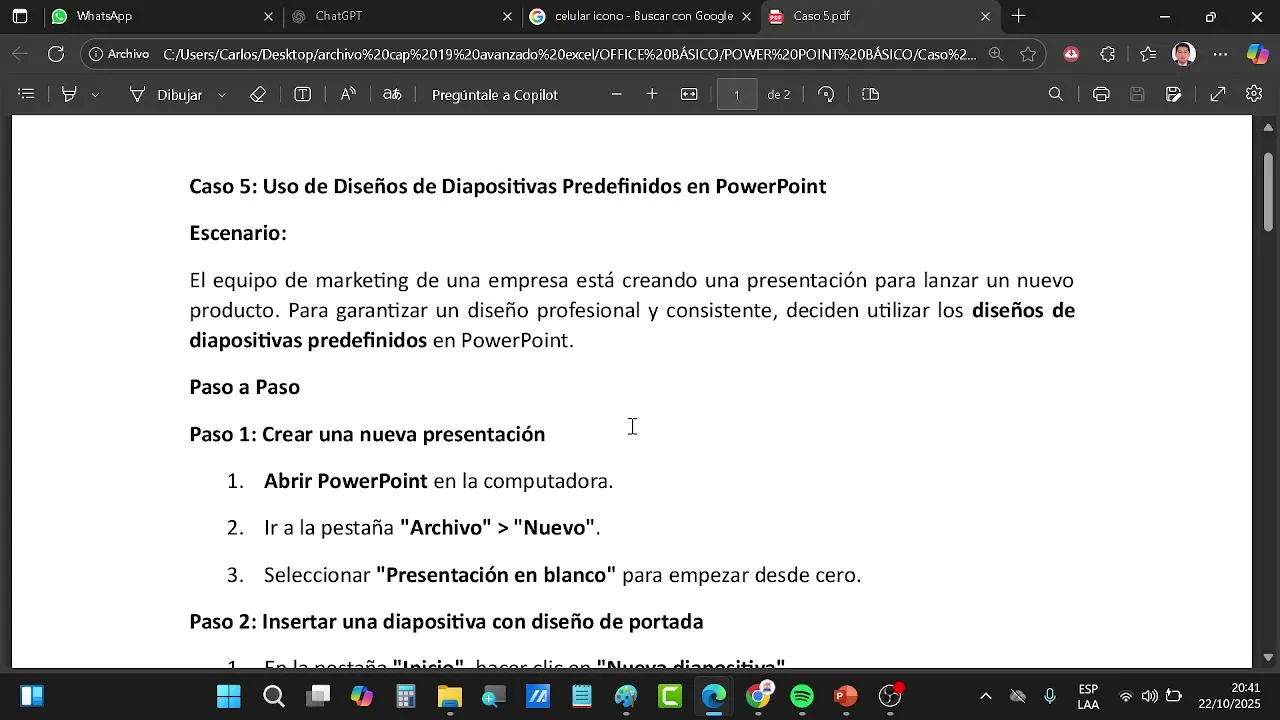Open the browser extensions menu
Image resolution: width=1280 pixels, height=720 pixels.
coord(1108,54)
